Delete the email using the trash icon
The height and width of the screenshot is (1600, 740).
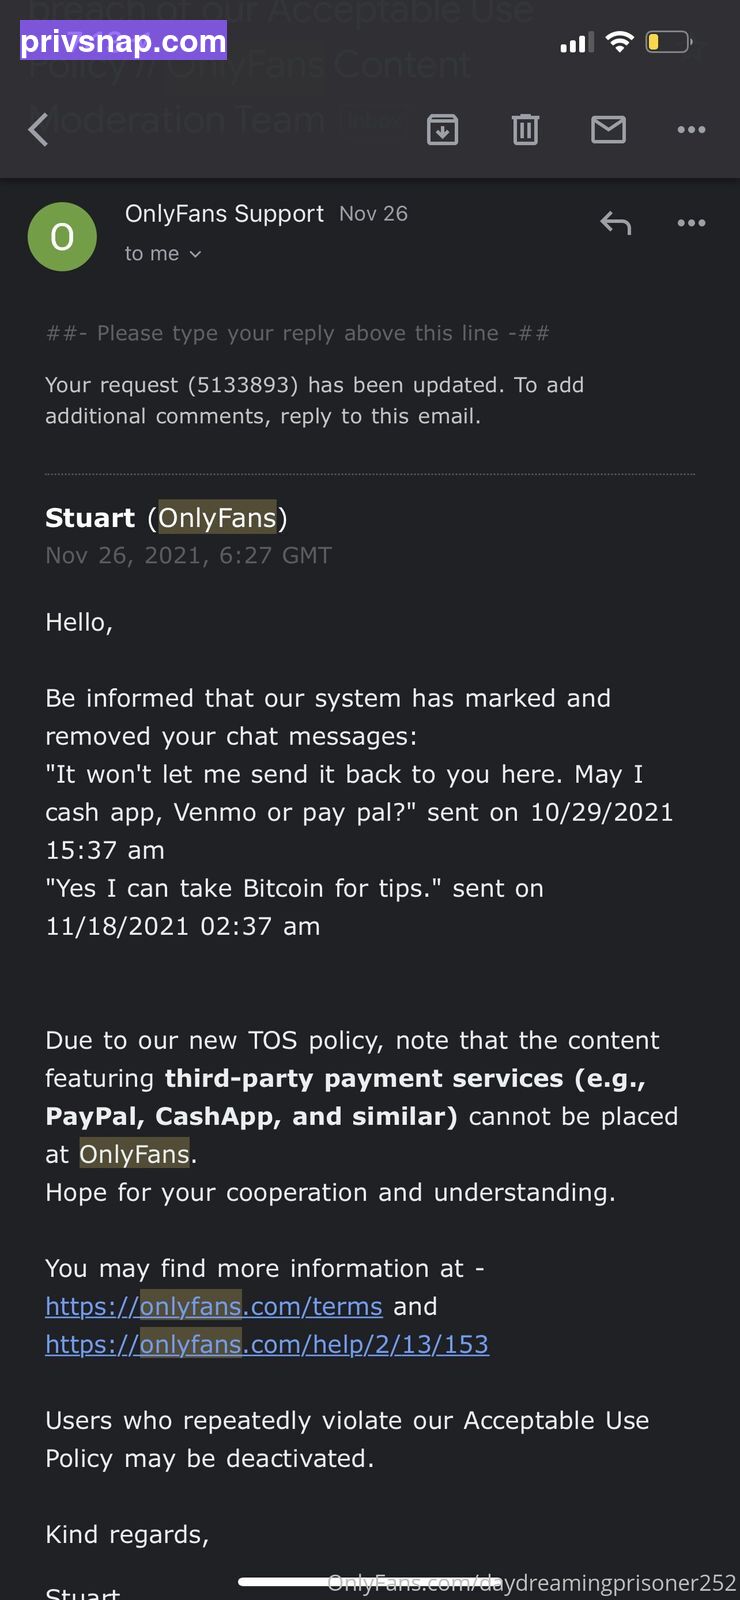click(x=525, y=130)
